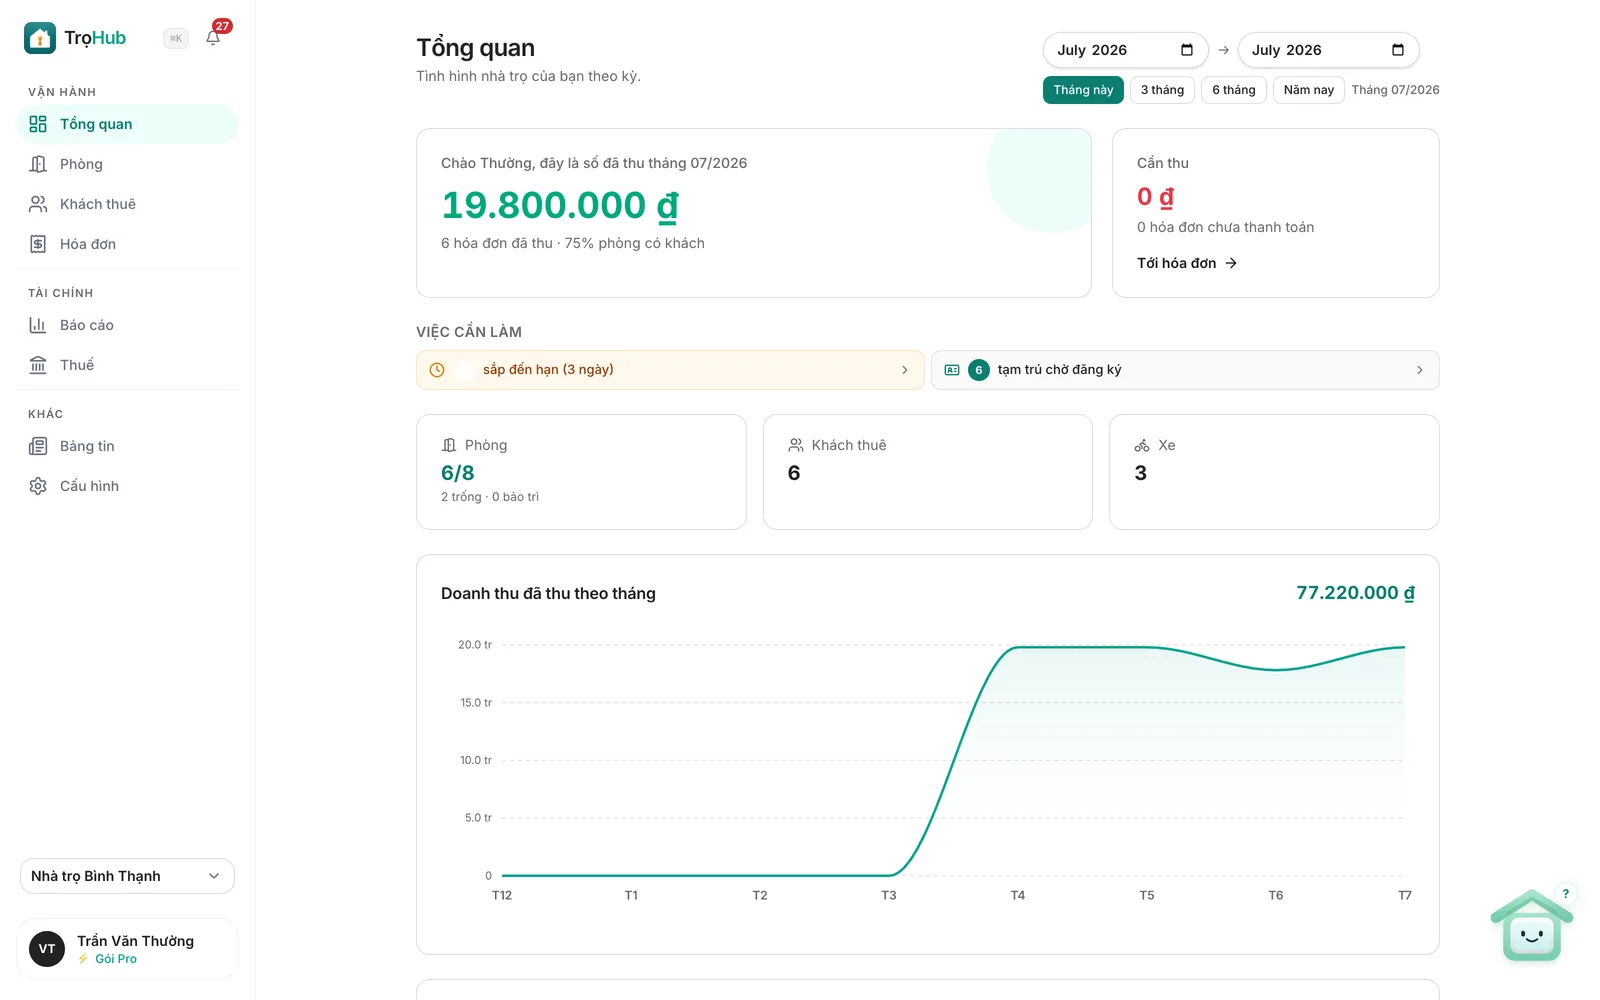Click the Cấu hình gear icon
Screen dimensions: 1600x1000
click(x=38, y=486)
